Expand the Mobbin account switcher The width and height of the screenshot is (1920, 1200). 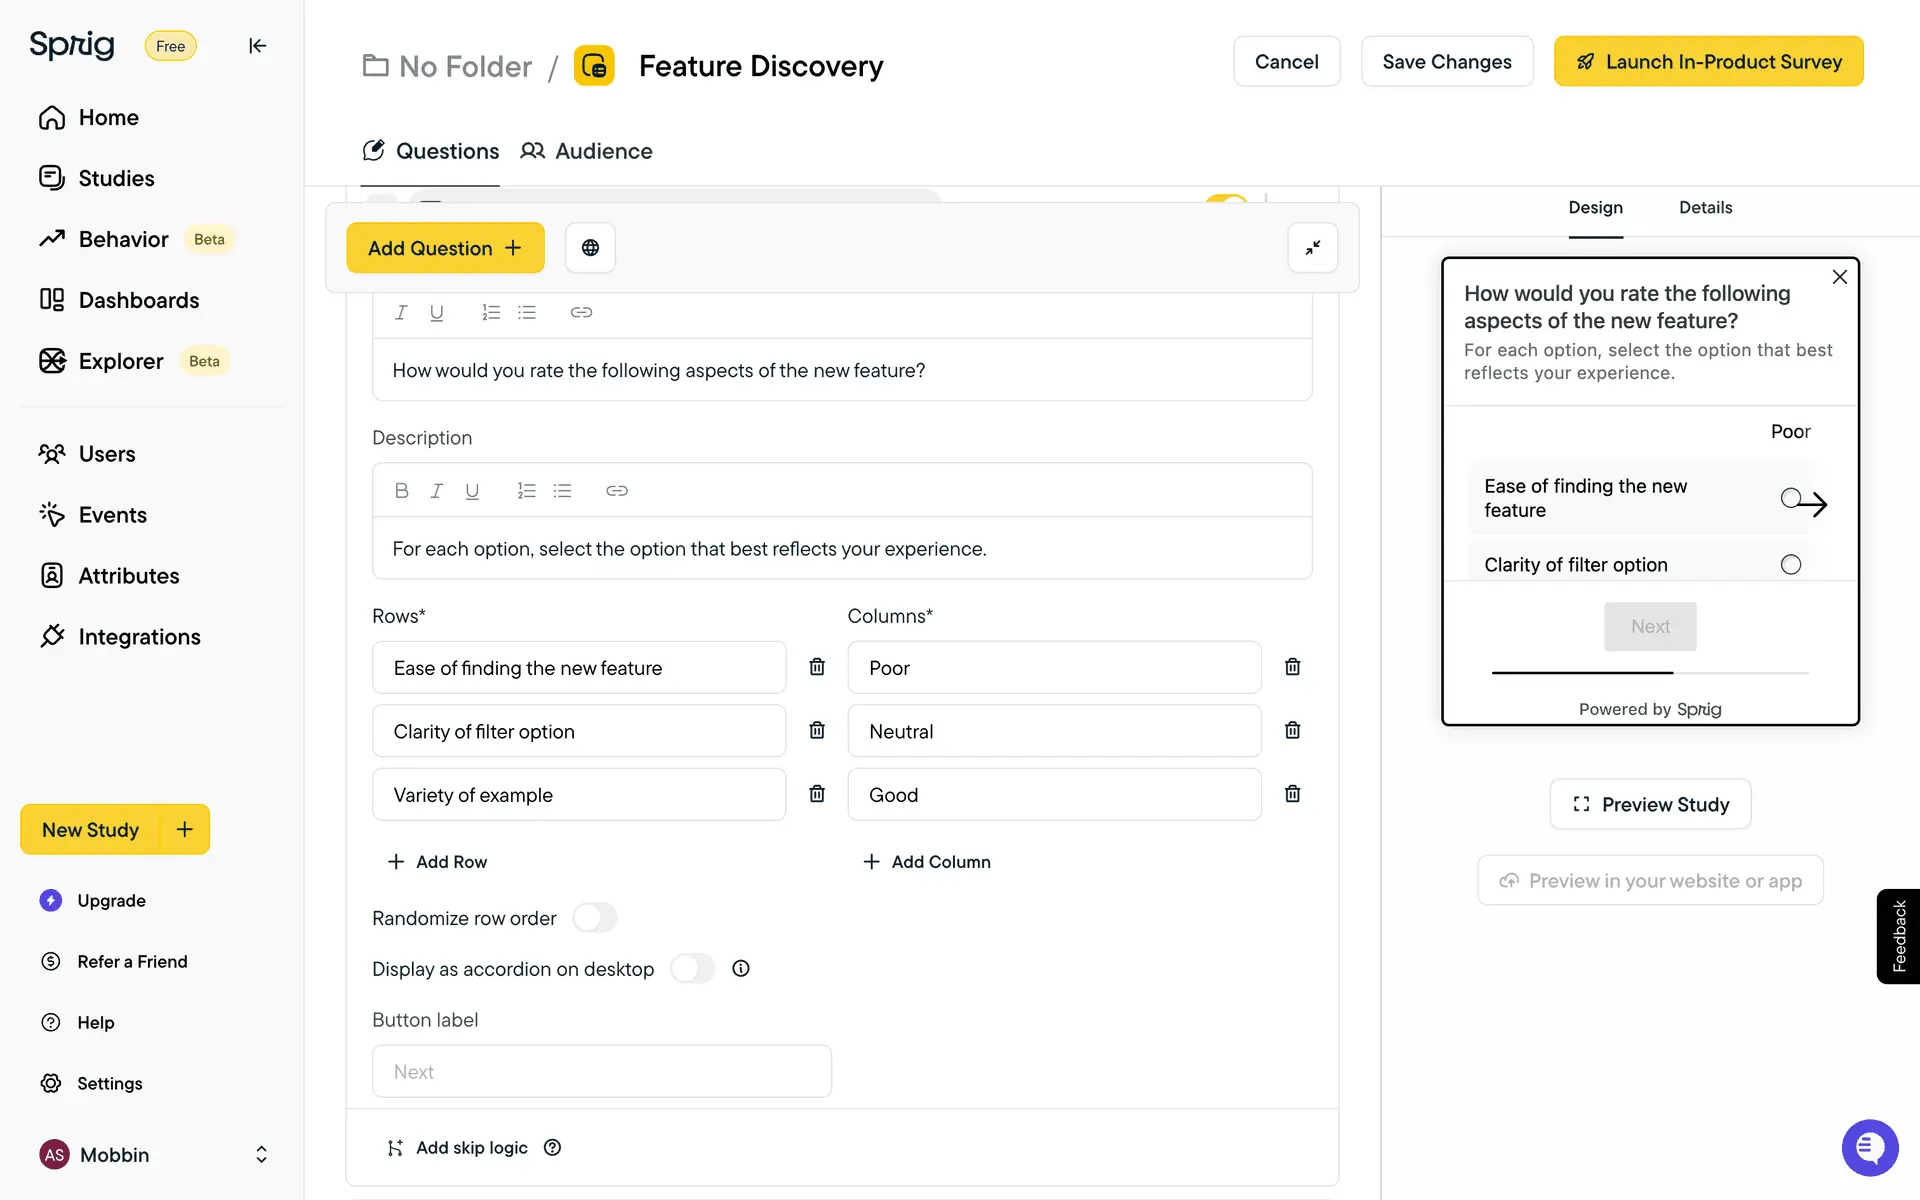(261, 1155)
